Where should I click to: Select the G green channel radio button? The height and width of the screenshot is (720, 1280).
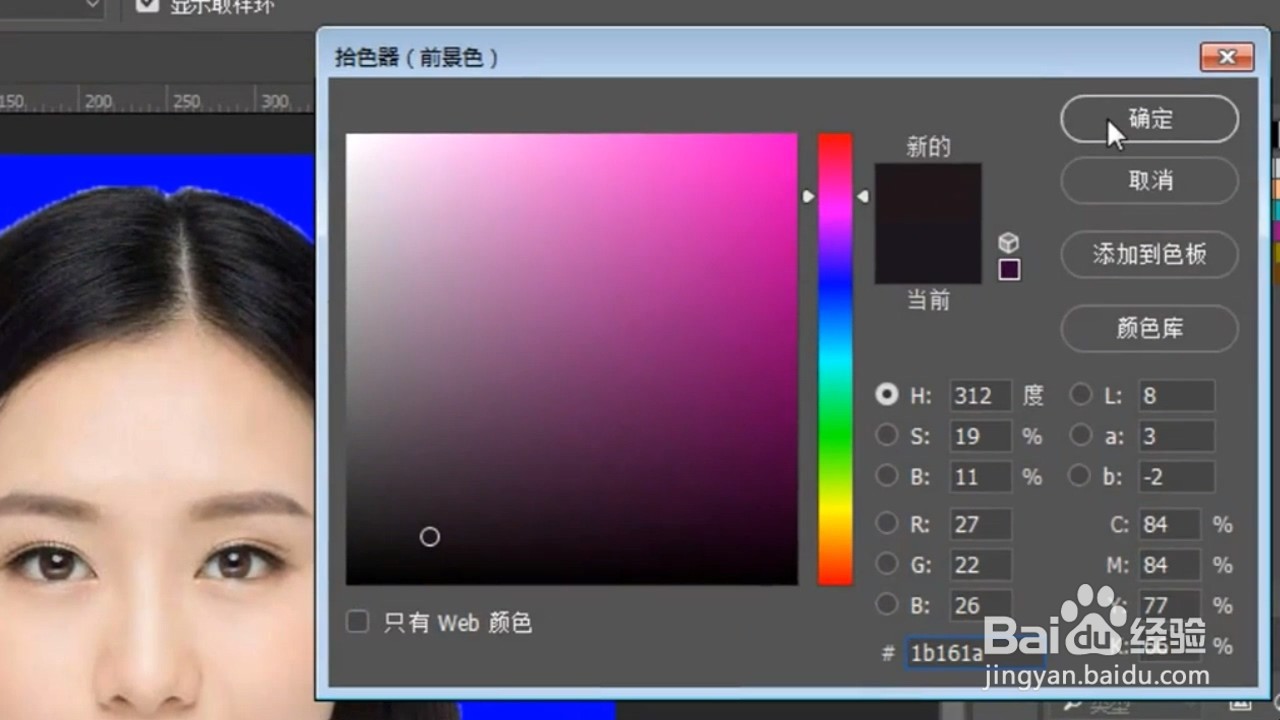(886, 564)
